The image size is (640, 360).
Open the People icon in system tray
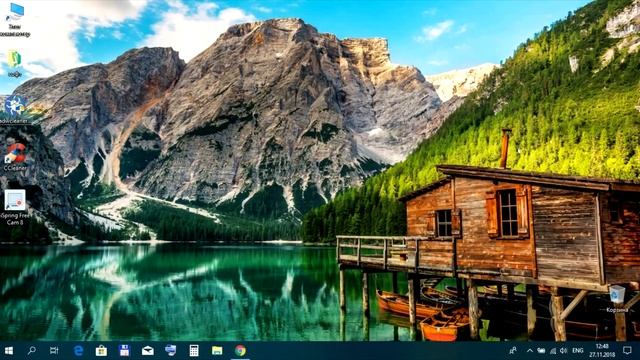point(513,351)
